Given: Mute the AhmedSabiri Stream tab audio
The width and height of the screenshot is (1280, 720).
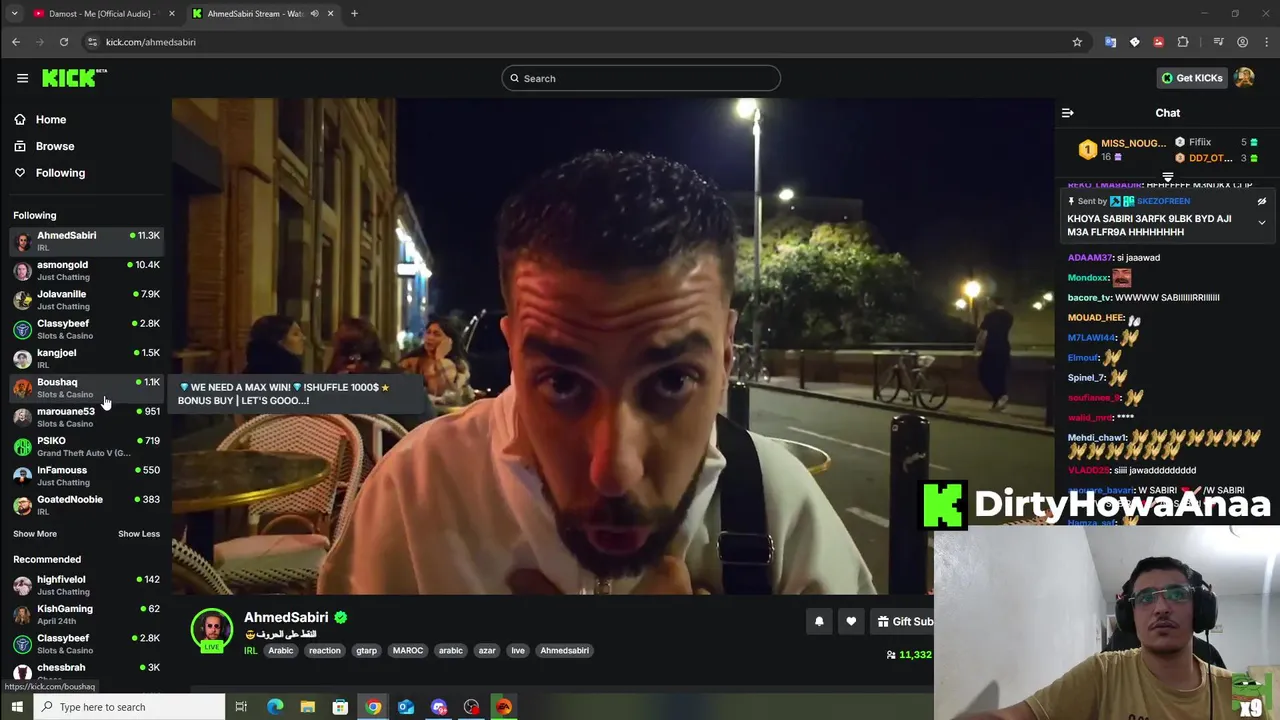Looking at the screenshot, I should [315, 14].
